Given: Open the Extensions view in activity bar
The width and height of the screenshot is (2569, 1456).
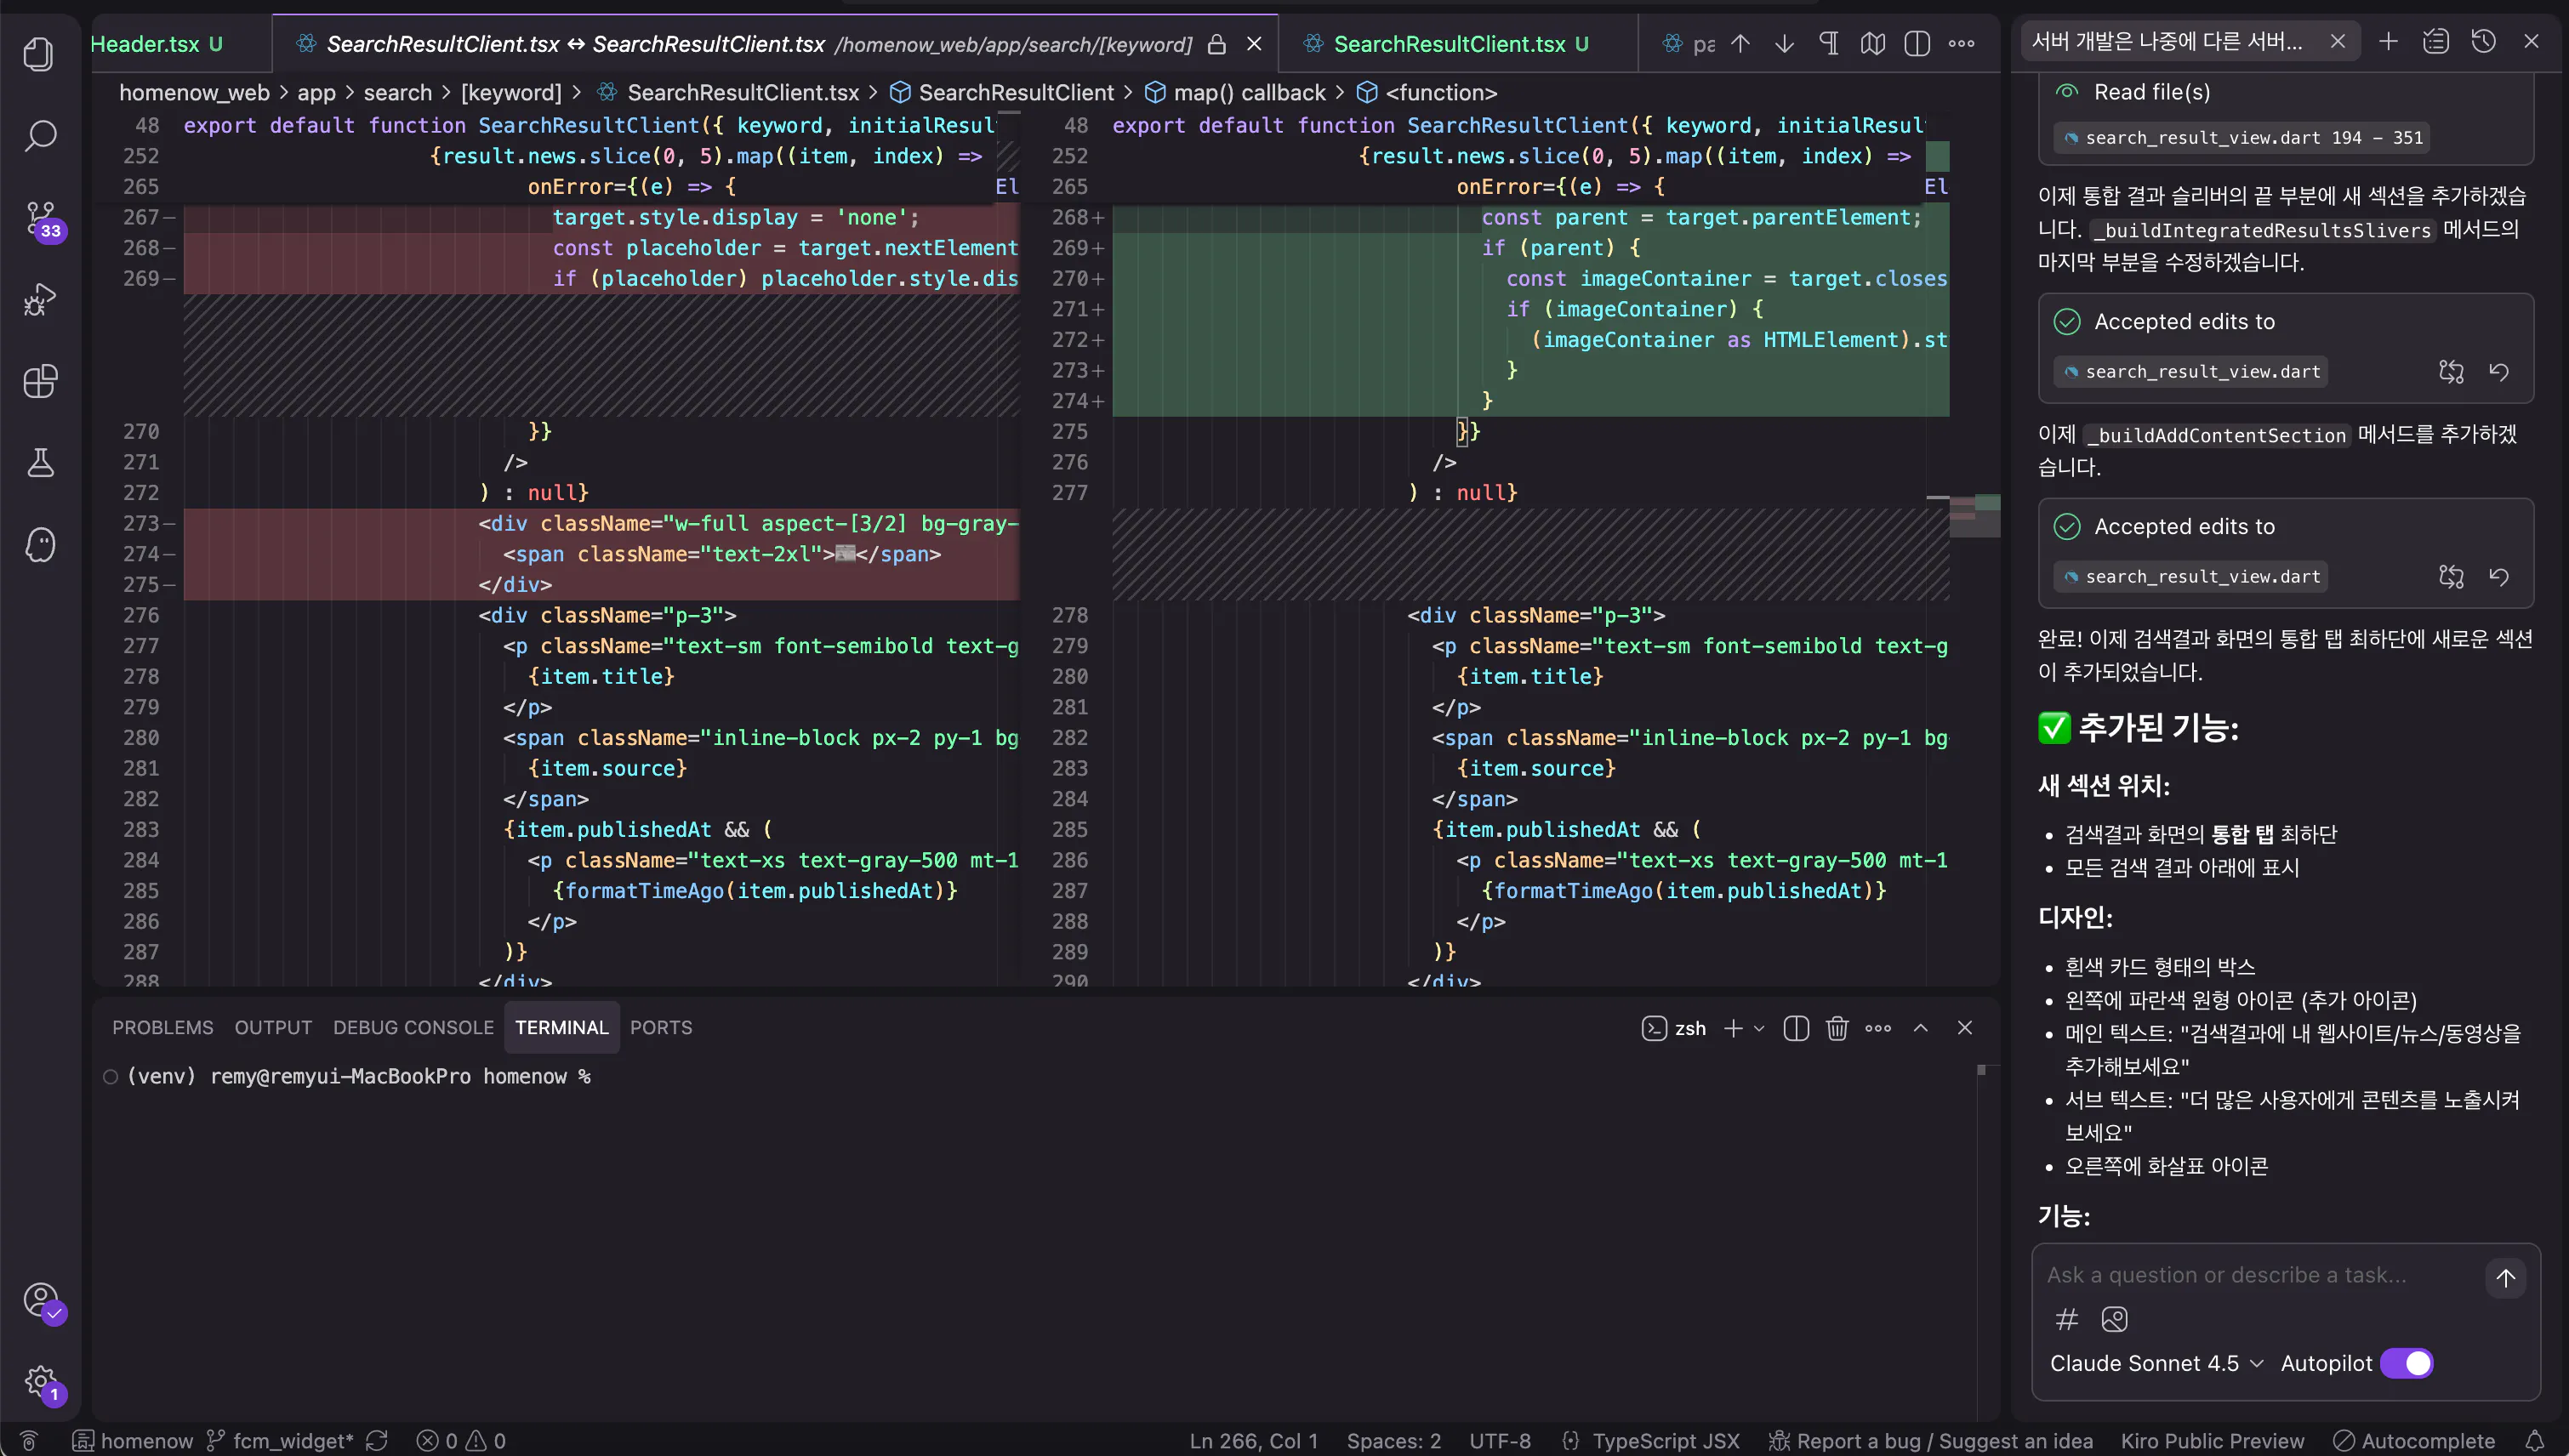Looking at the screenshot, I should tap(39, 381).
